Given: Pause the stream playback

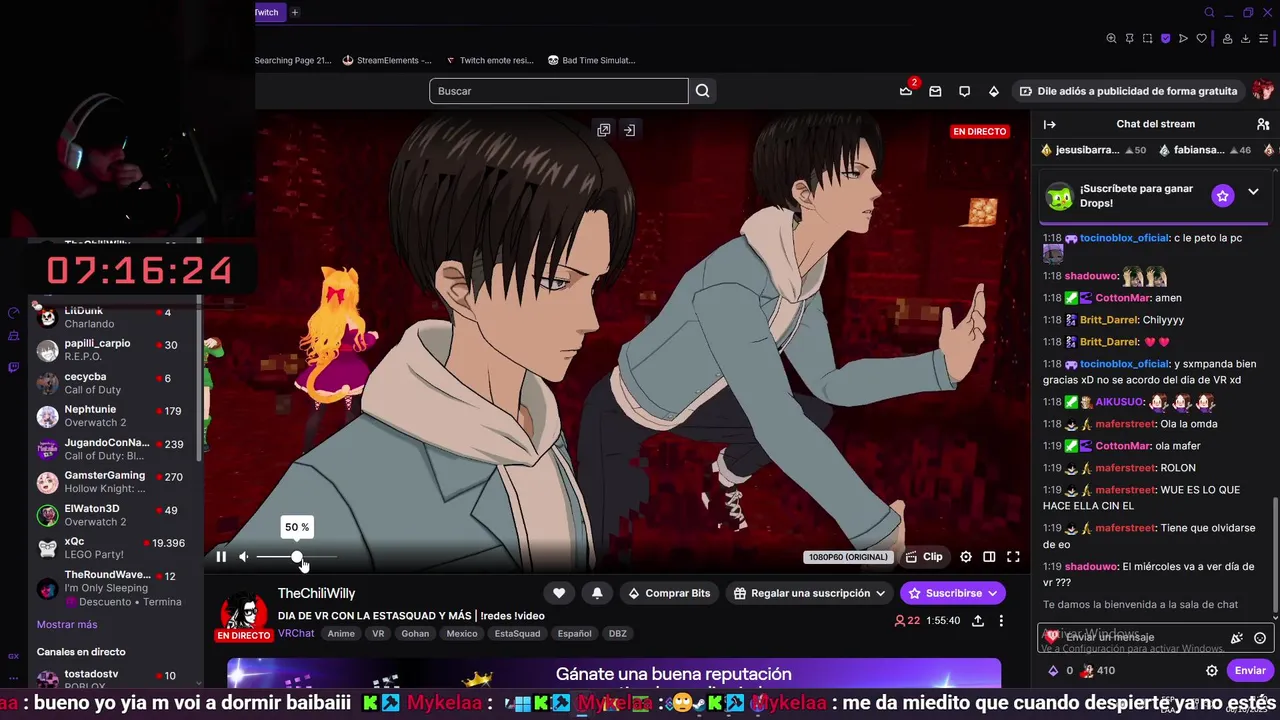Looking at the screenshot, I should tap(221, 557).
